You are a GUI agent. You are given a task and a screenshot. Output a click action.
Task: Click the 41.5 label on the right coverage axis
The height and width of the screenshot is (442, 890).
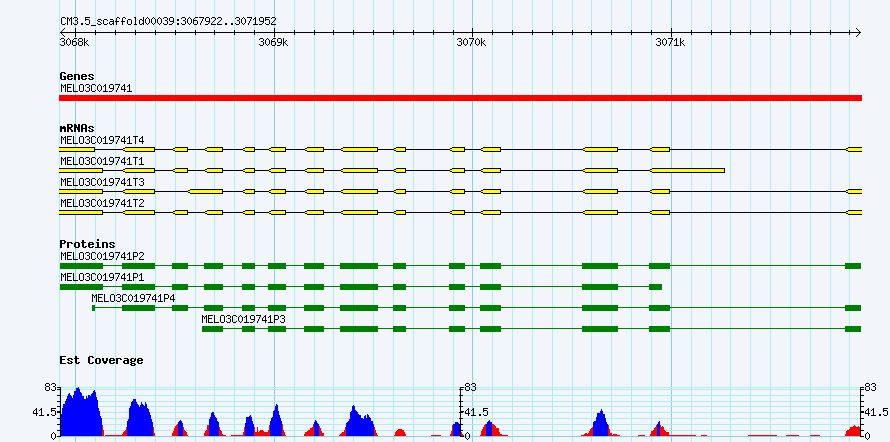[x=876, y=412]
